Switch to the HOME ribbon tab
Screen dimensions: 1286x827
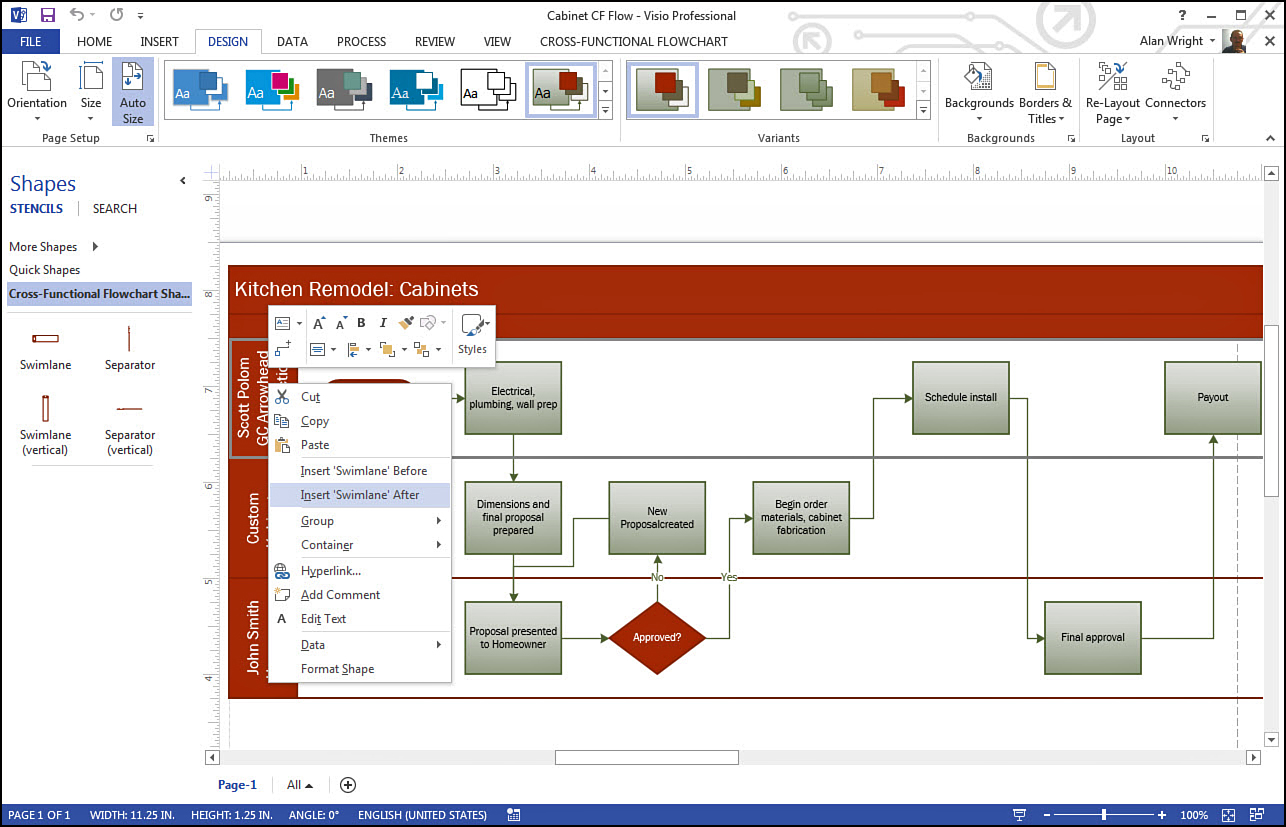pos(95,41)
